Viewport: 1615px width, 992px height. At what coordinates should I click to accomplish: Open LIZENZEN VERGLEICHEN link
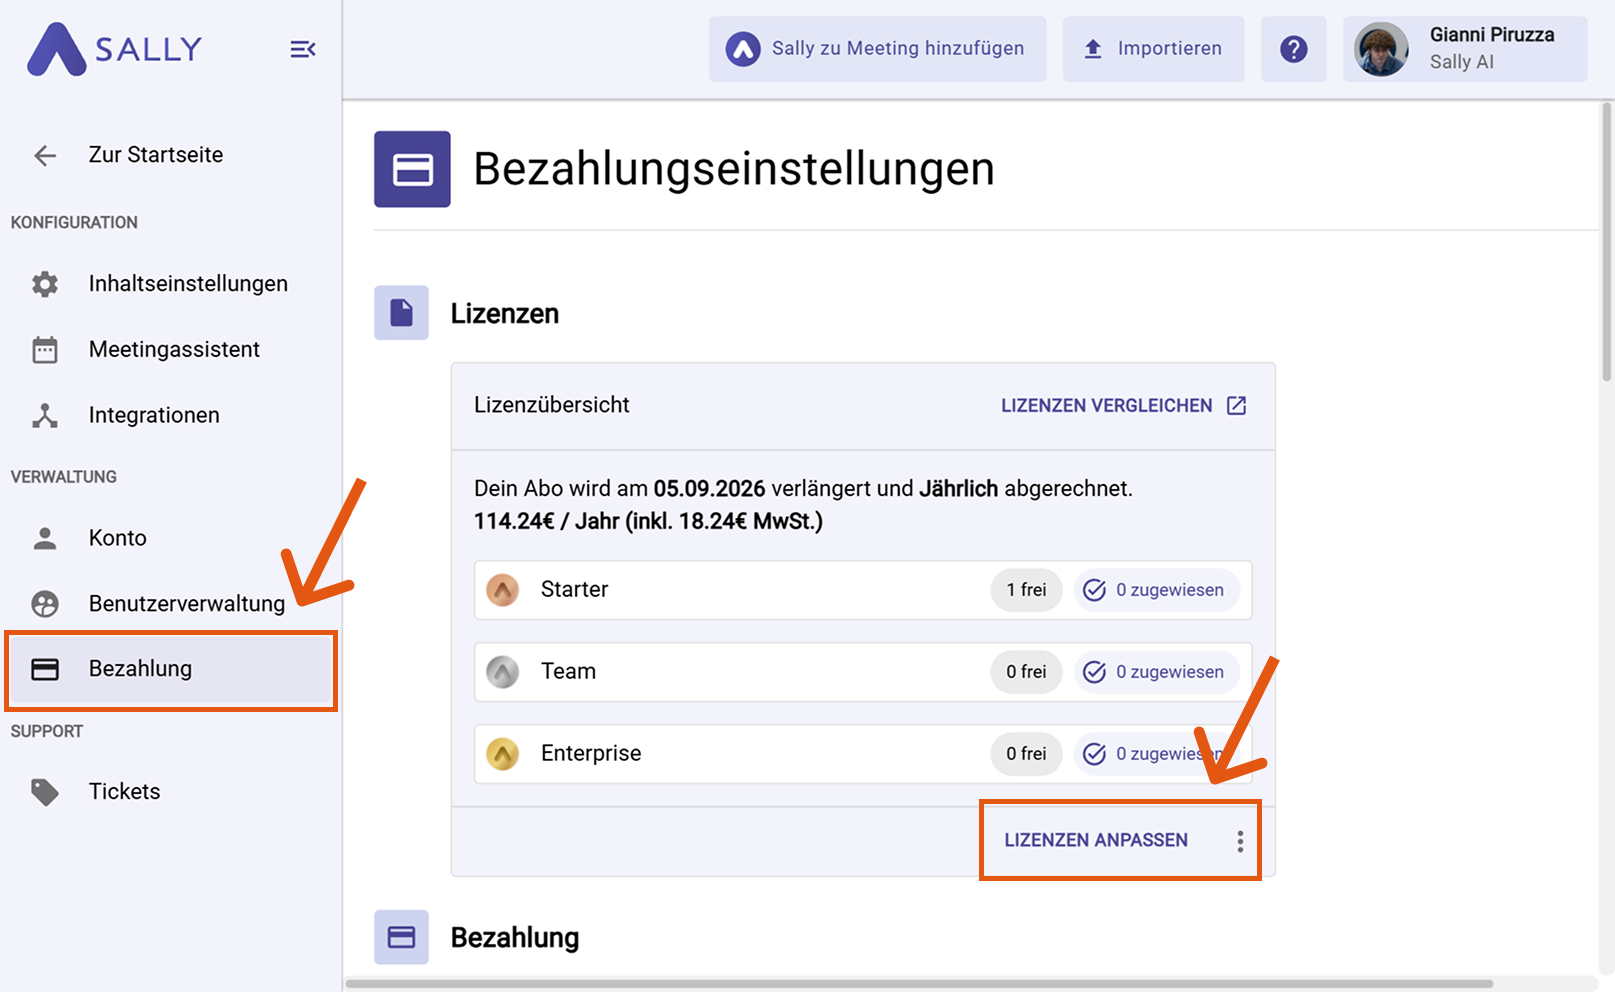click(1108, 405)
